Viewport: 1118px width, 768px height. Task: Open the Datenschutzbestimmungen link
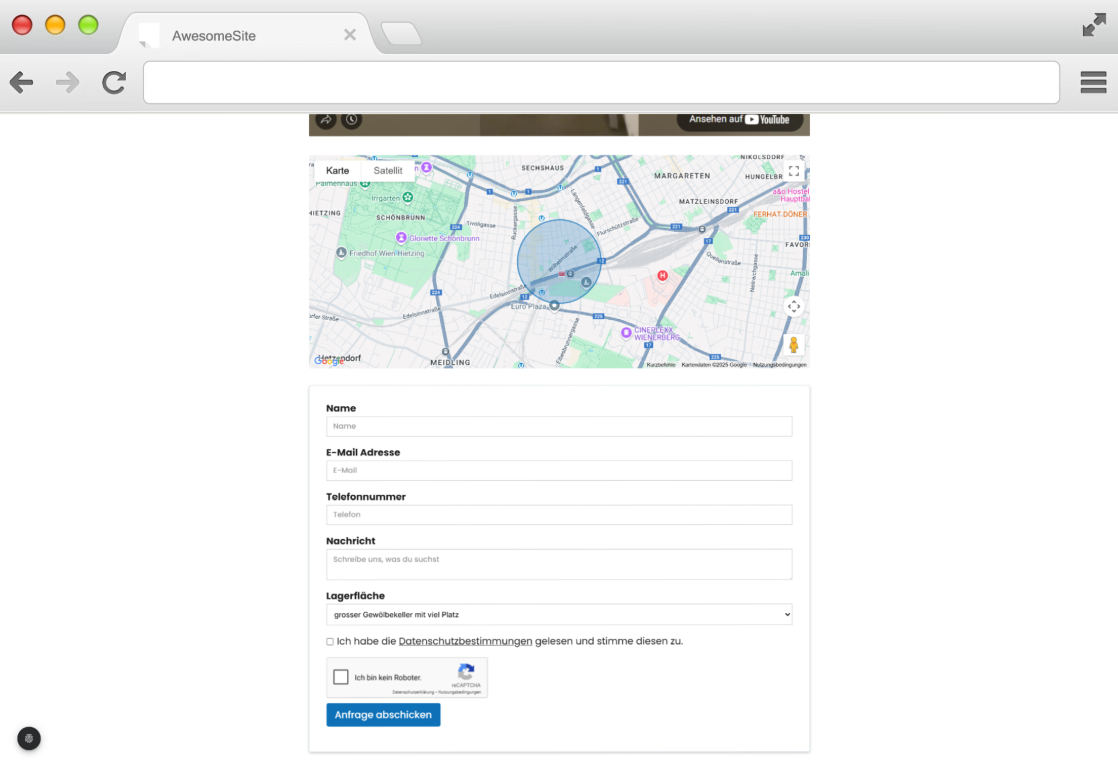465,641
